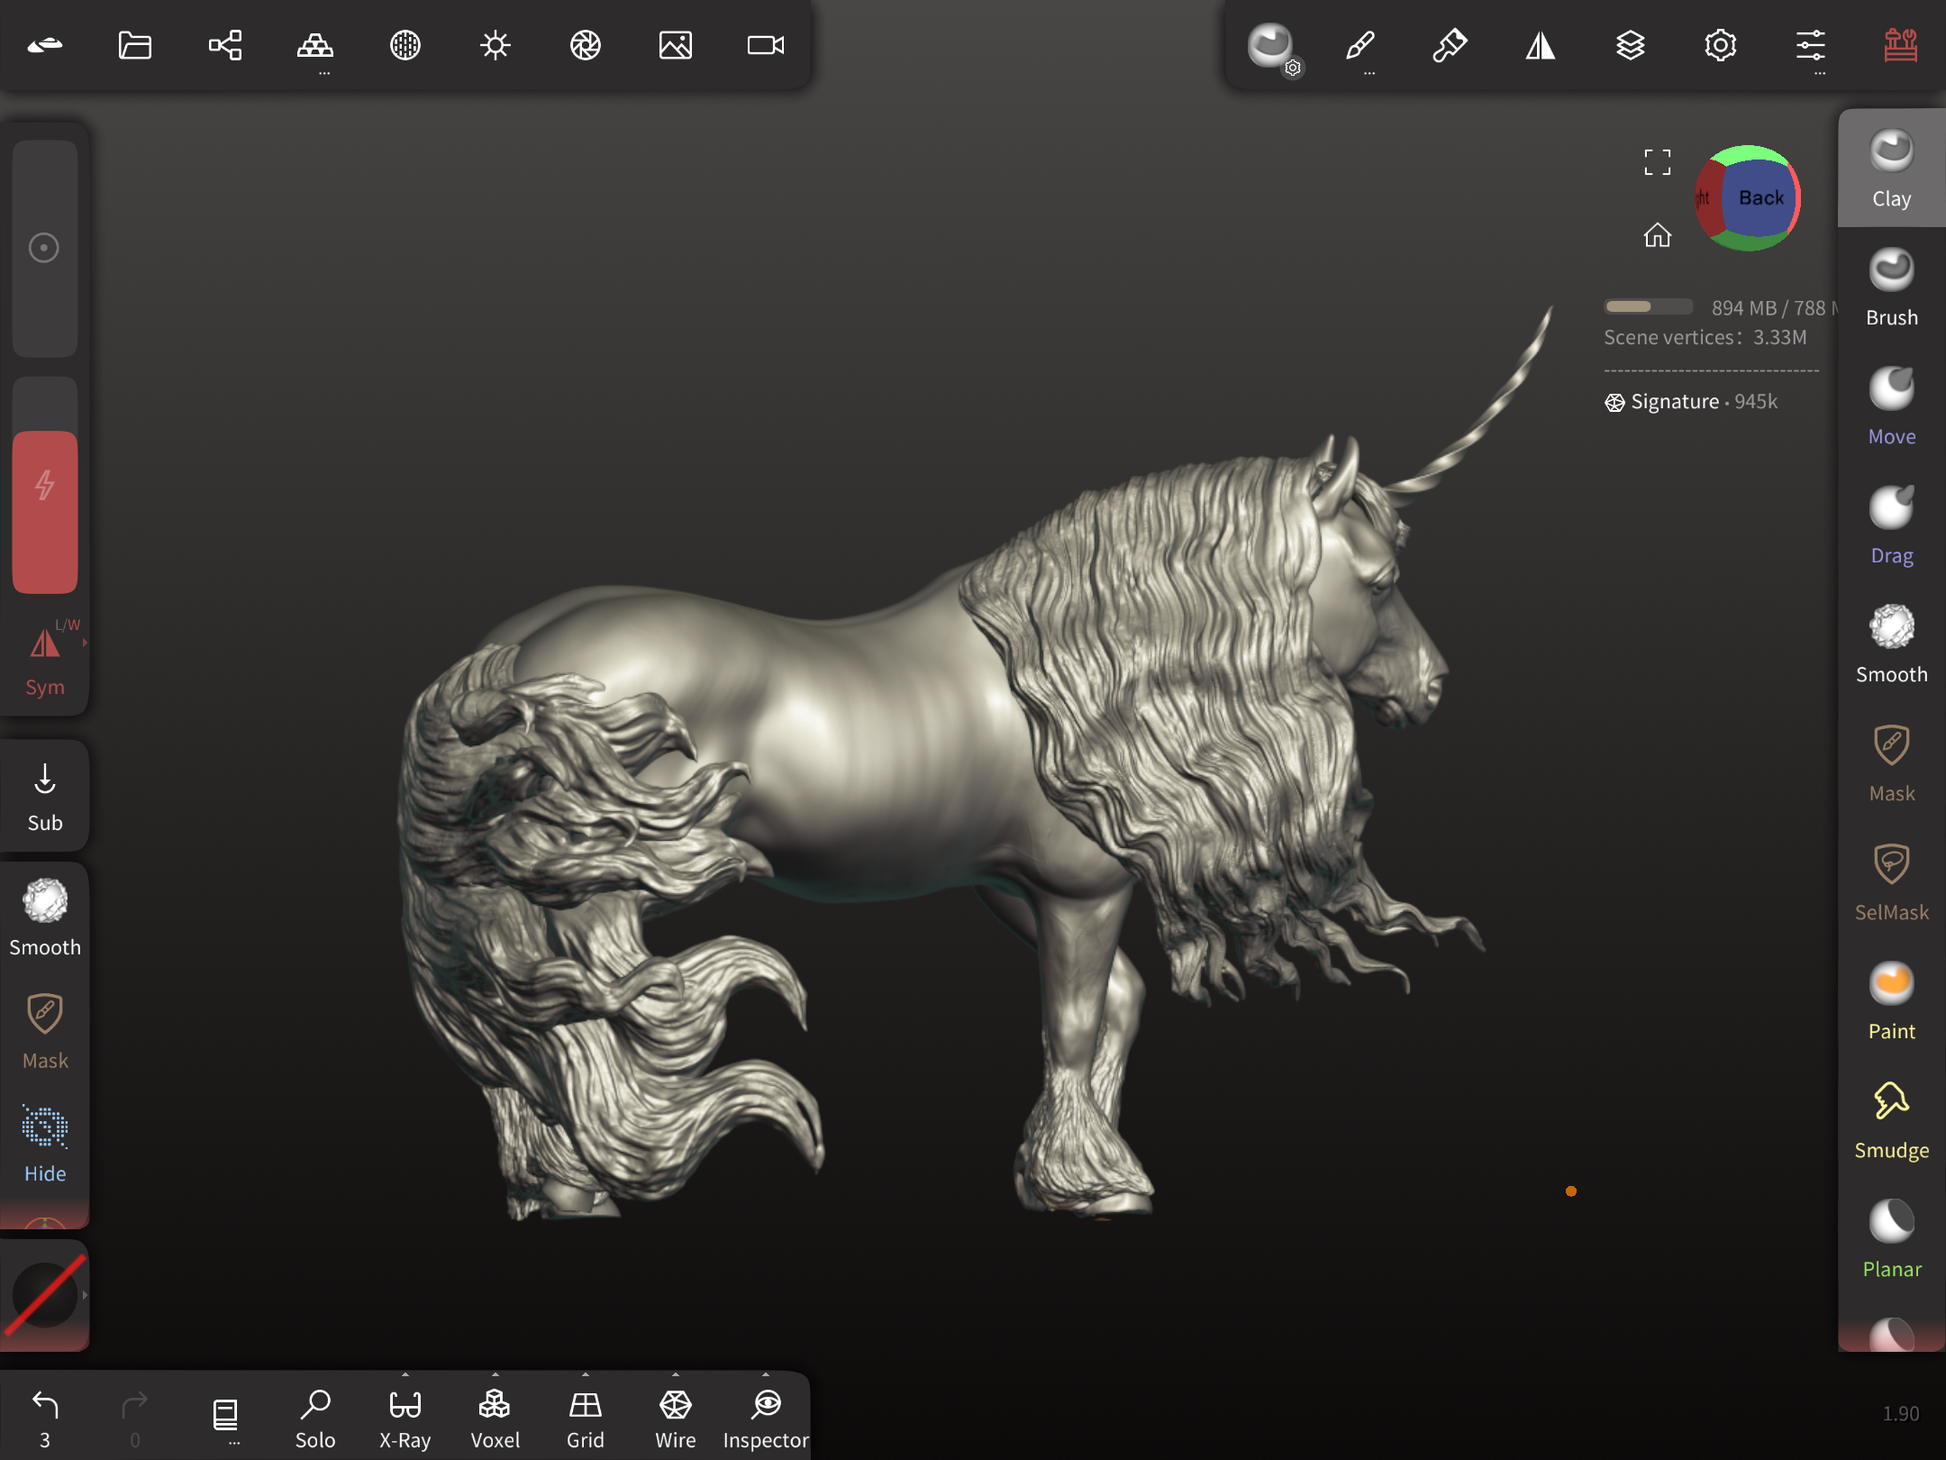The width and height of the screenshot is (1946, 1460).
Task: Expand the X-Ray options arrow
Action: click(x=405, y=1375)
